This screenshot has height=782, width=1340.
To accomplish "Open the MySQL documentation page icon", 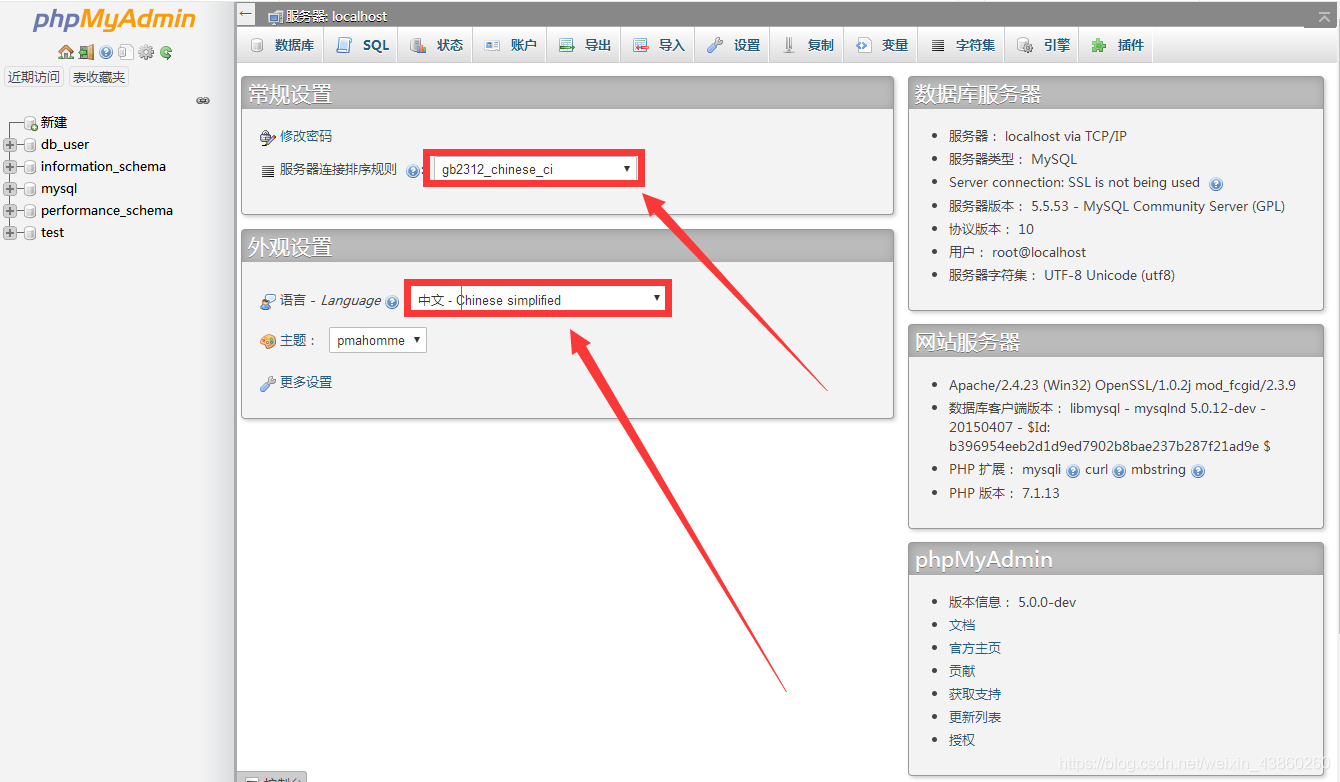I will click(x=126, y=52).
